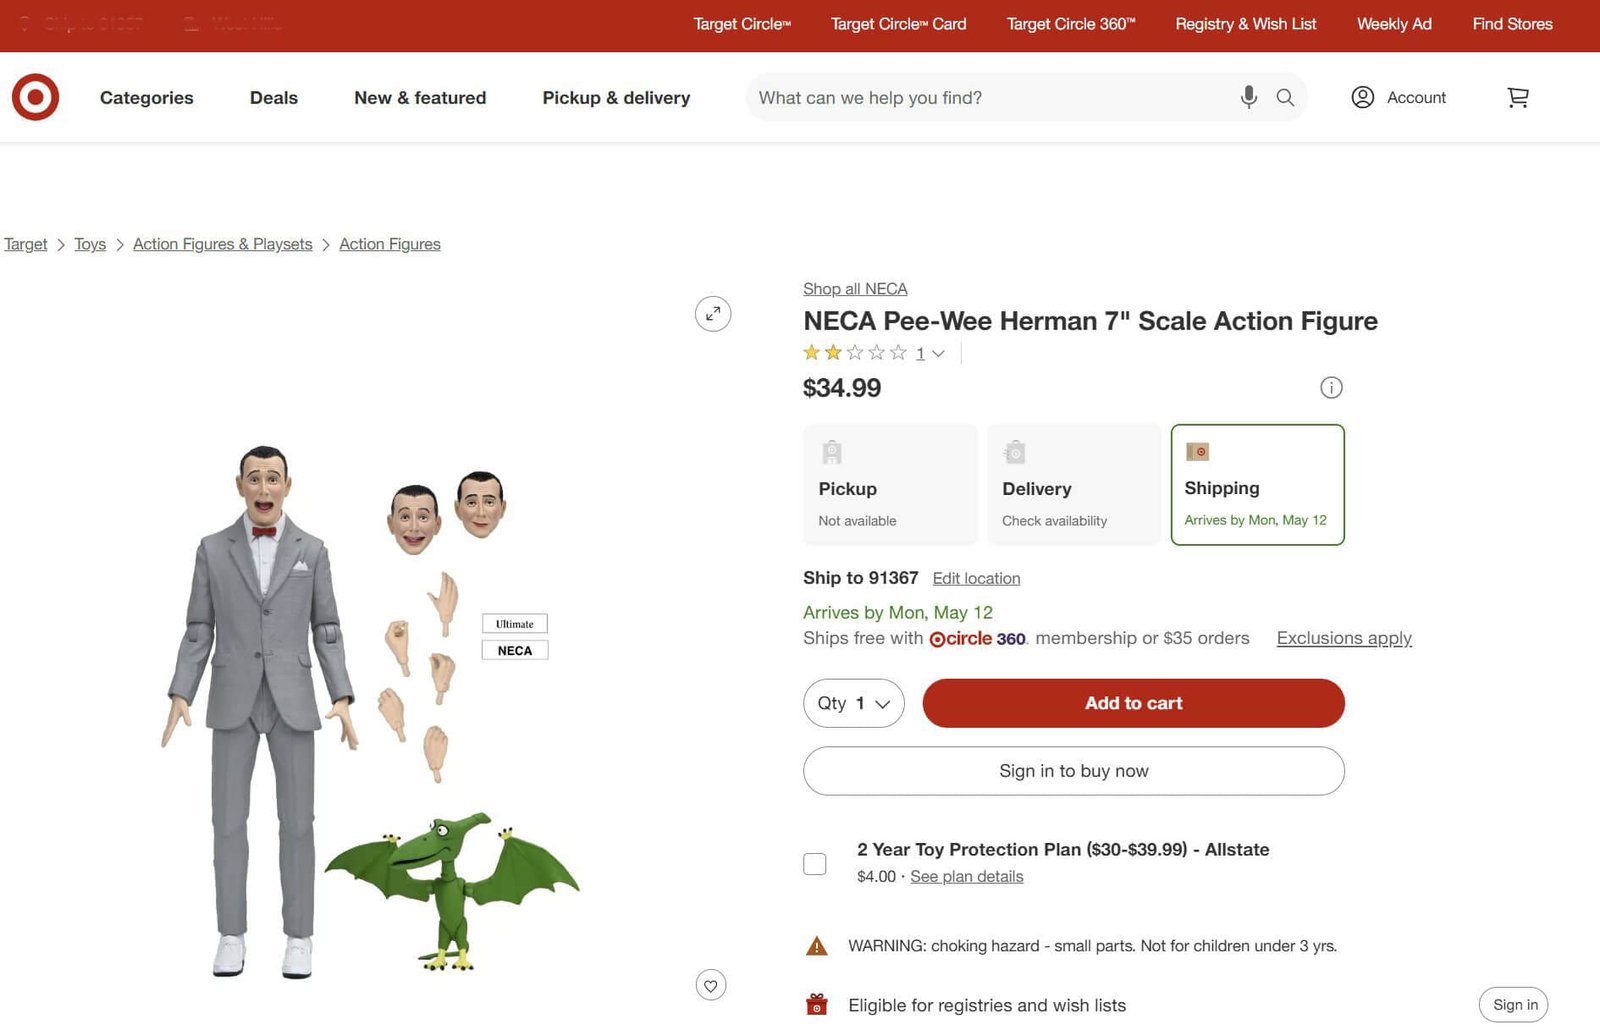Open the Categories menu
This screenshot has height=1034, width=1600.
(146, 98)
